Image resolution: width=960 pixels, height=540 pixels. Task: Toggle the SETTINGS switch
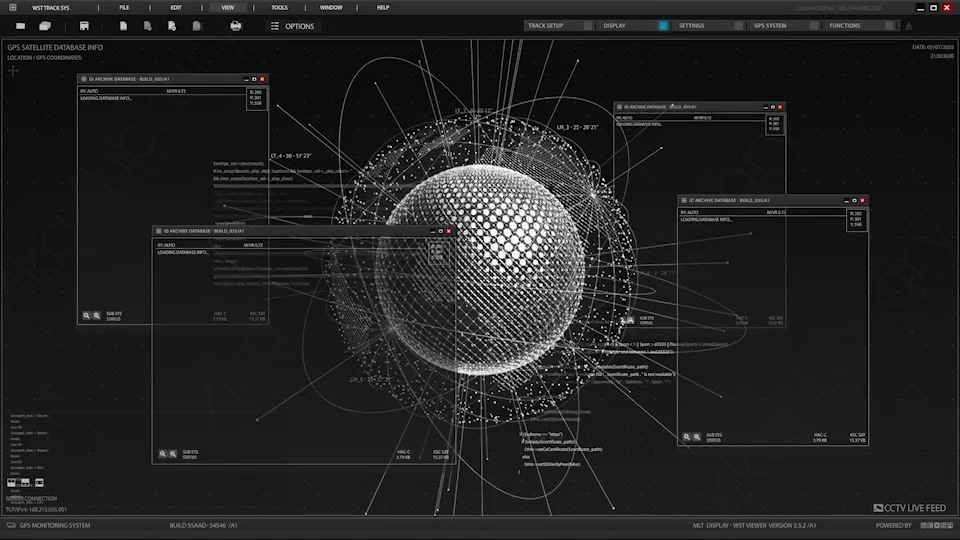point(738,26)
